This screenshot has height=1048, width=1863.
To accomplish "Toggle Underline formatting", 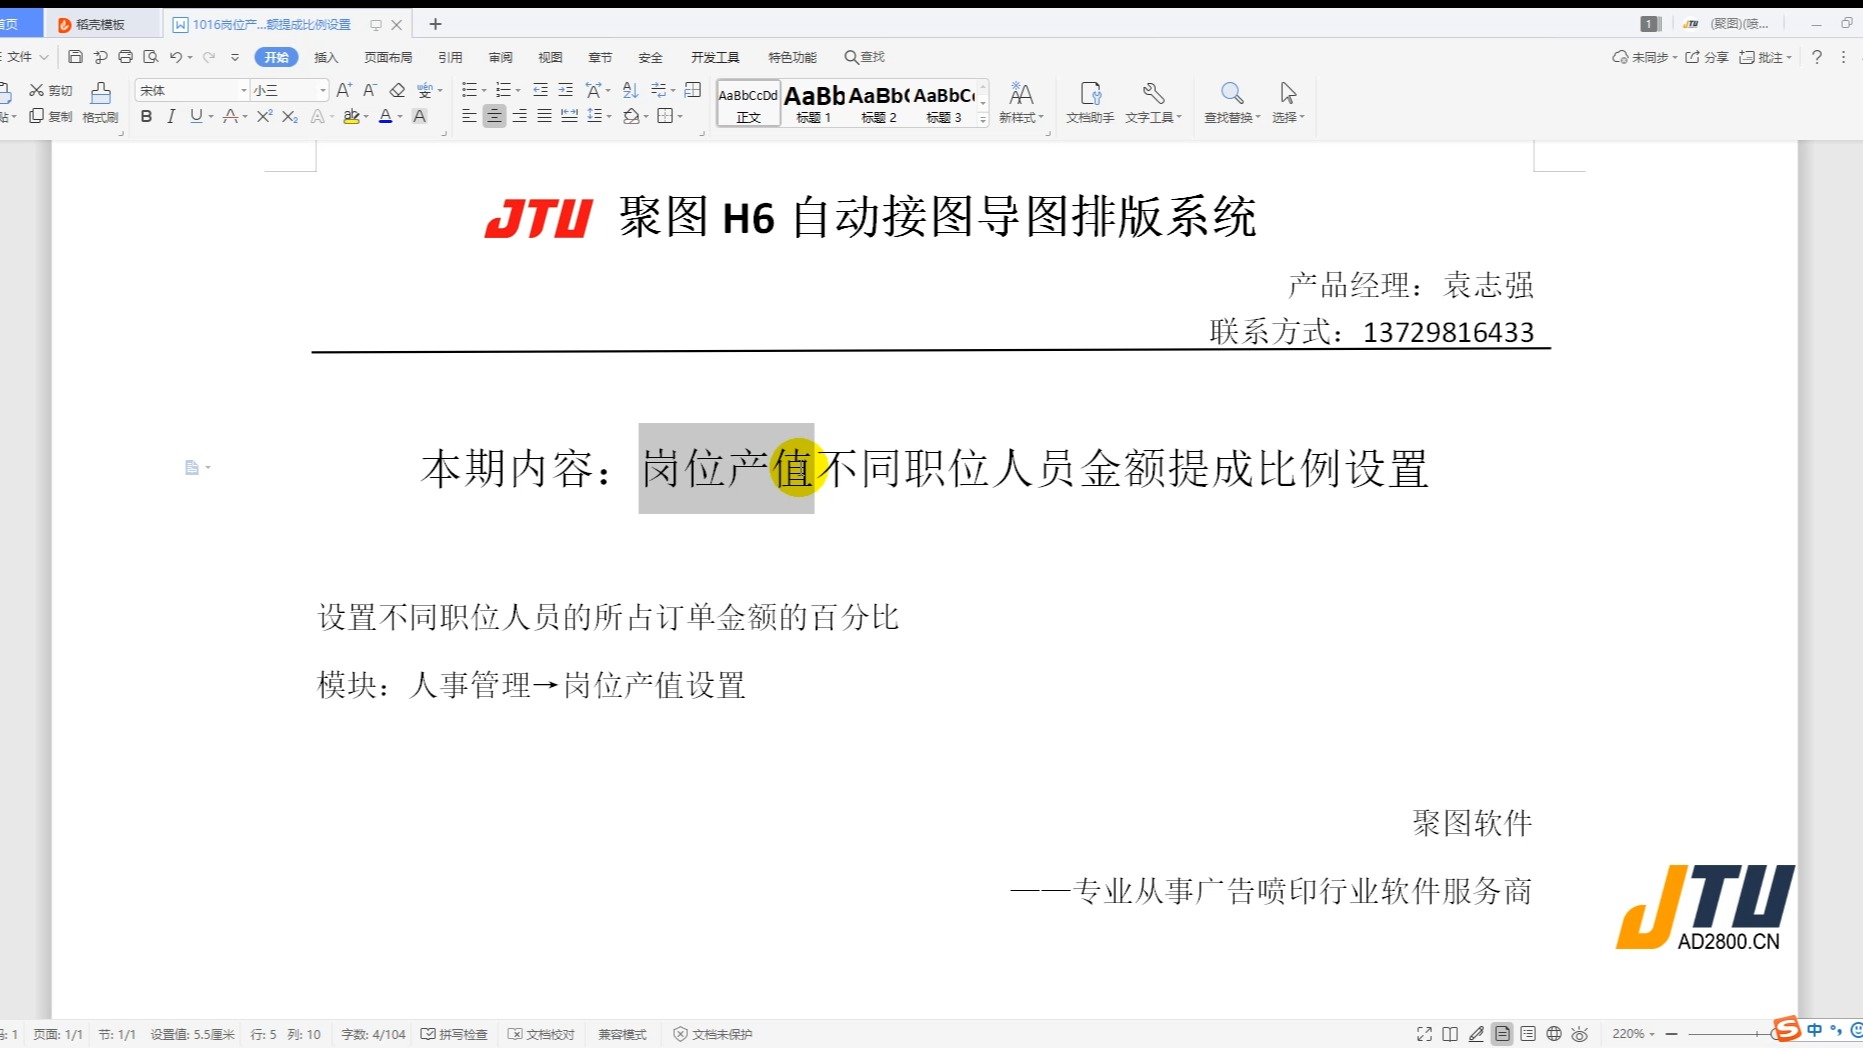I will [196, 116].
